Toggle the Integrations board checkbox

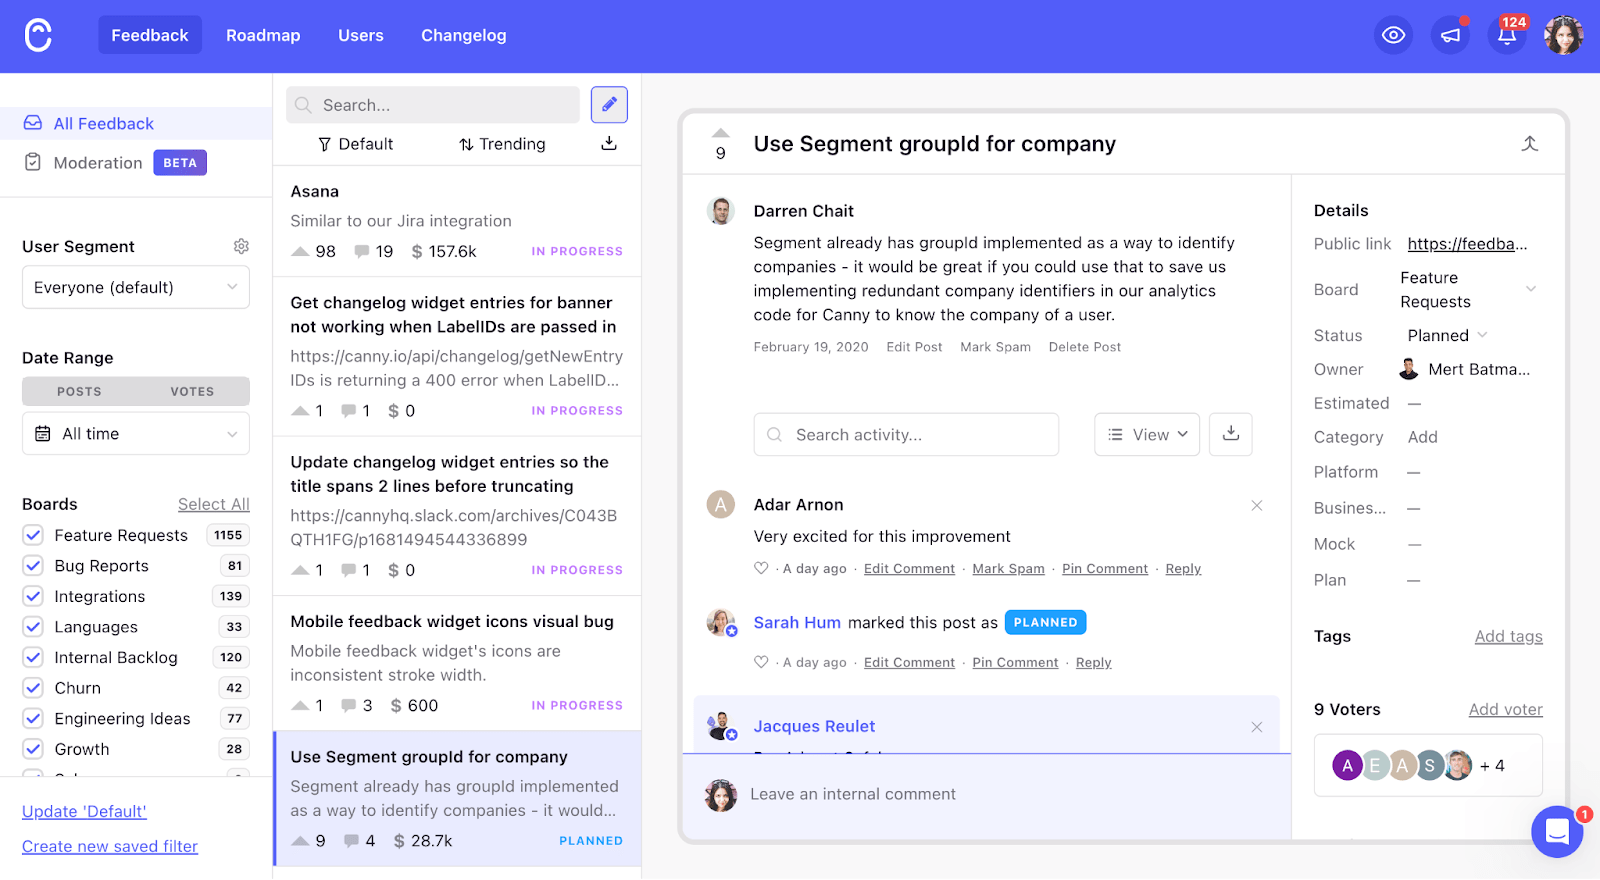33,597
